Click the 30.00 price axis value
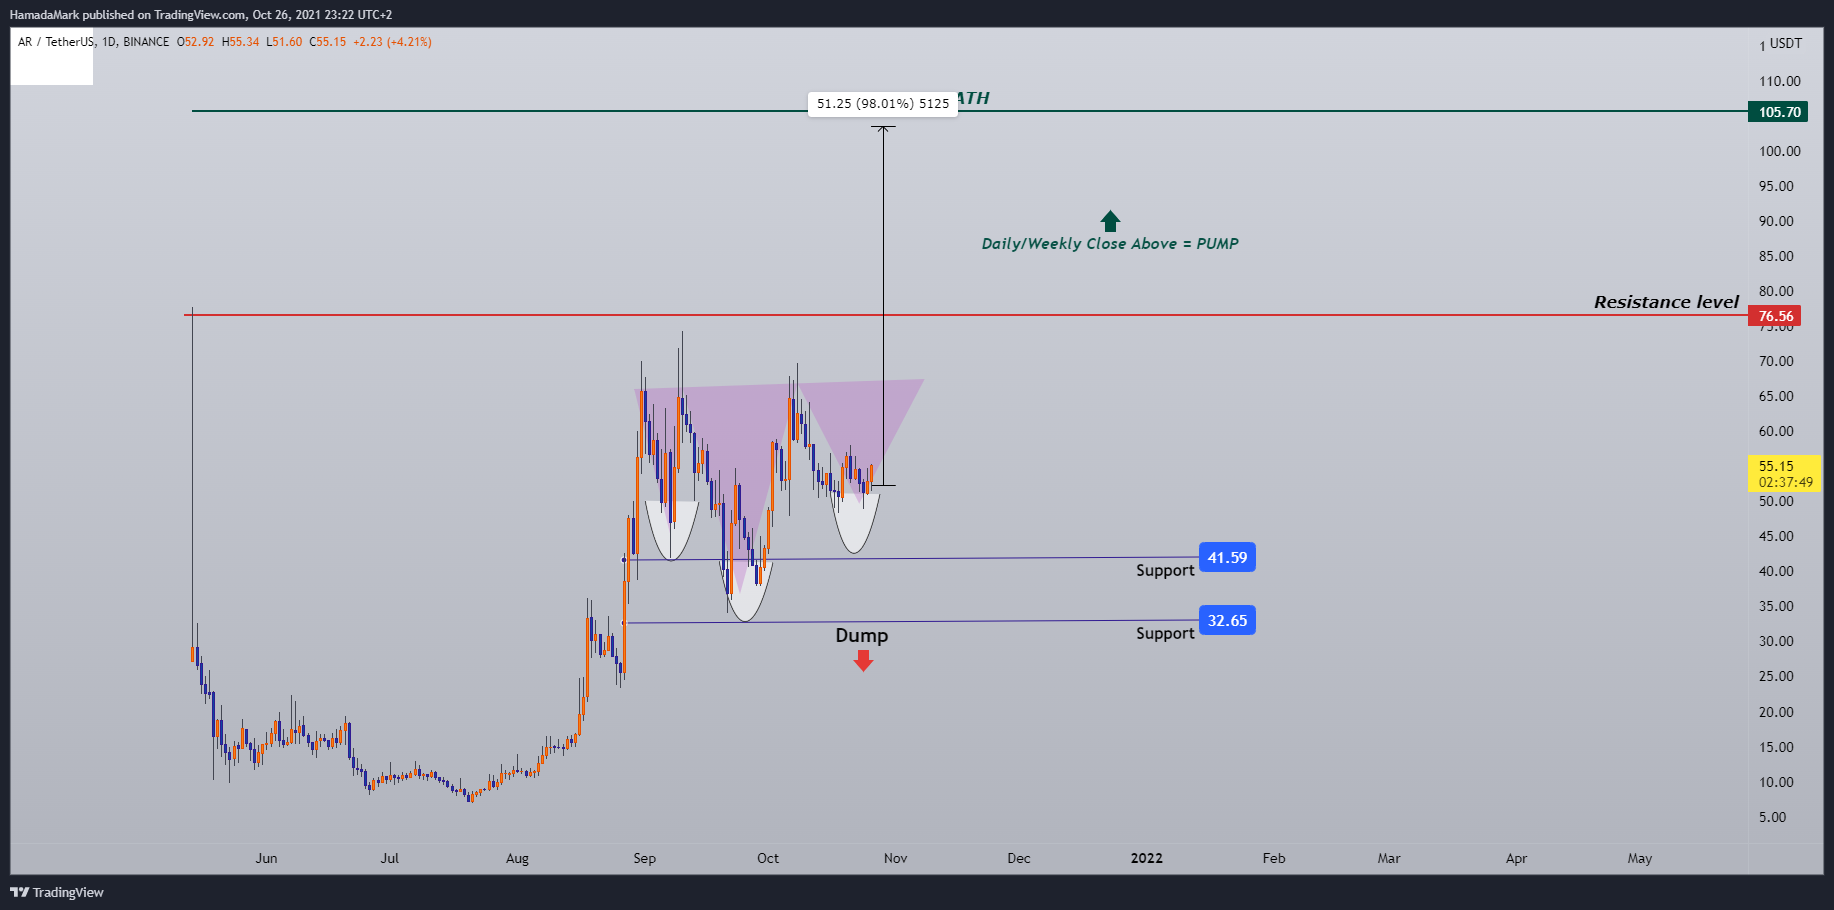The image size is (1834, 910). click(x=1776, y=642)
